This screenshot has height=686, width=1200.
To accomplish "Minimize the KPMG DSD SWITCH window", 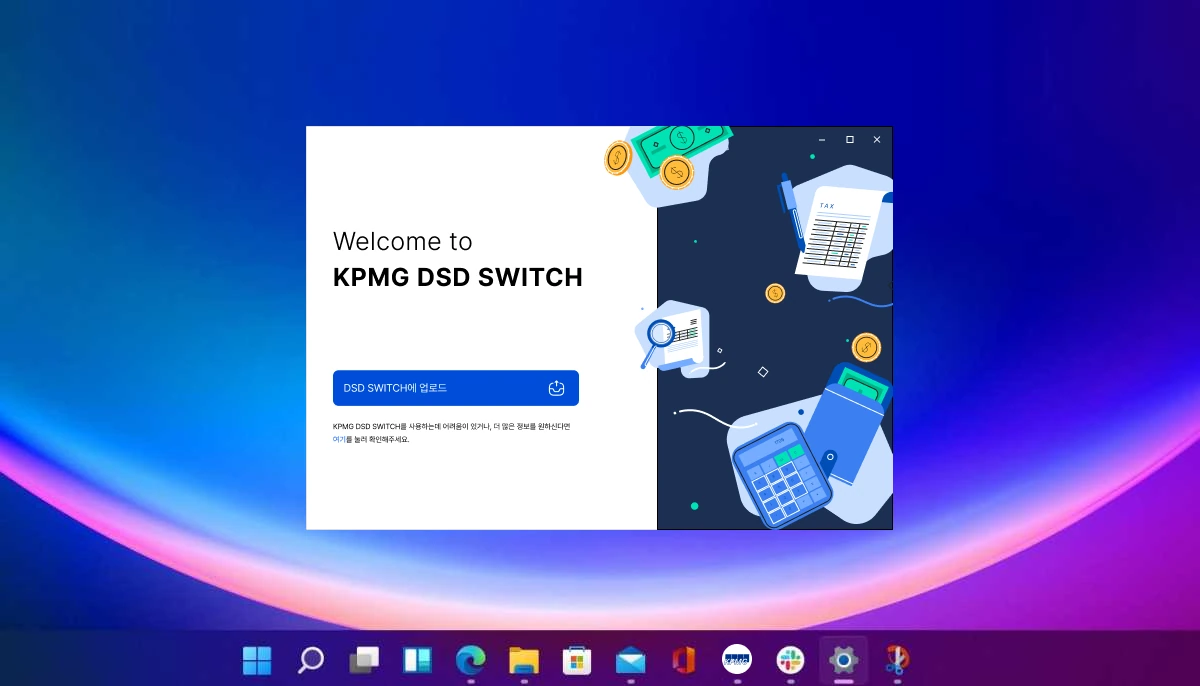I will (x=822, y=140).
